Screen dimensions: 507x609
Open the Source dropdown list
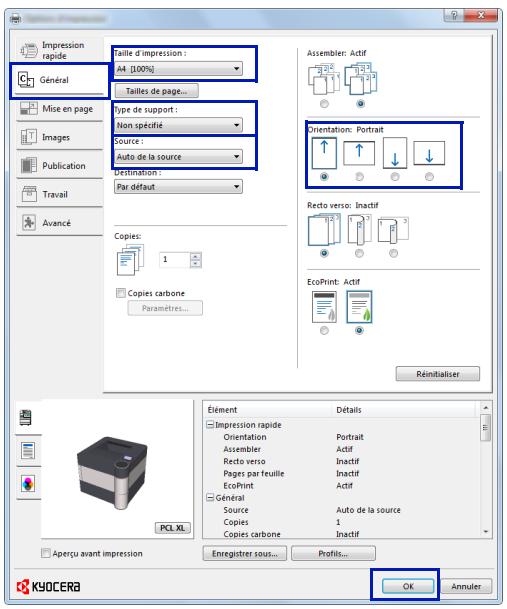pyautogui.click(x=178, y=157)
